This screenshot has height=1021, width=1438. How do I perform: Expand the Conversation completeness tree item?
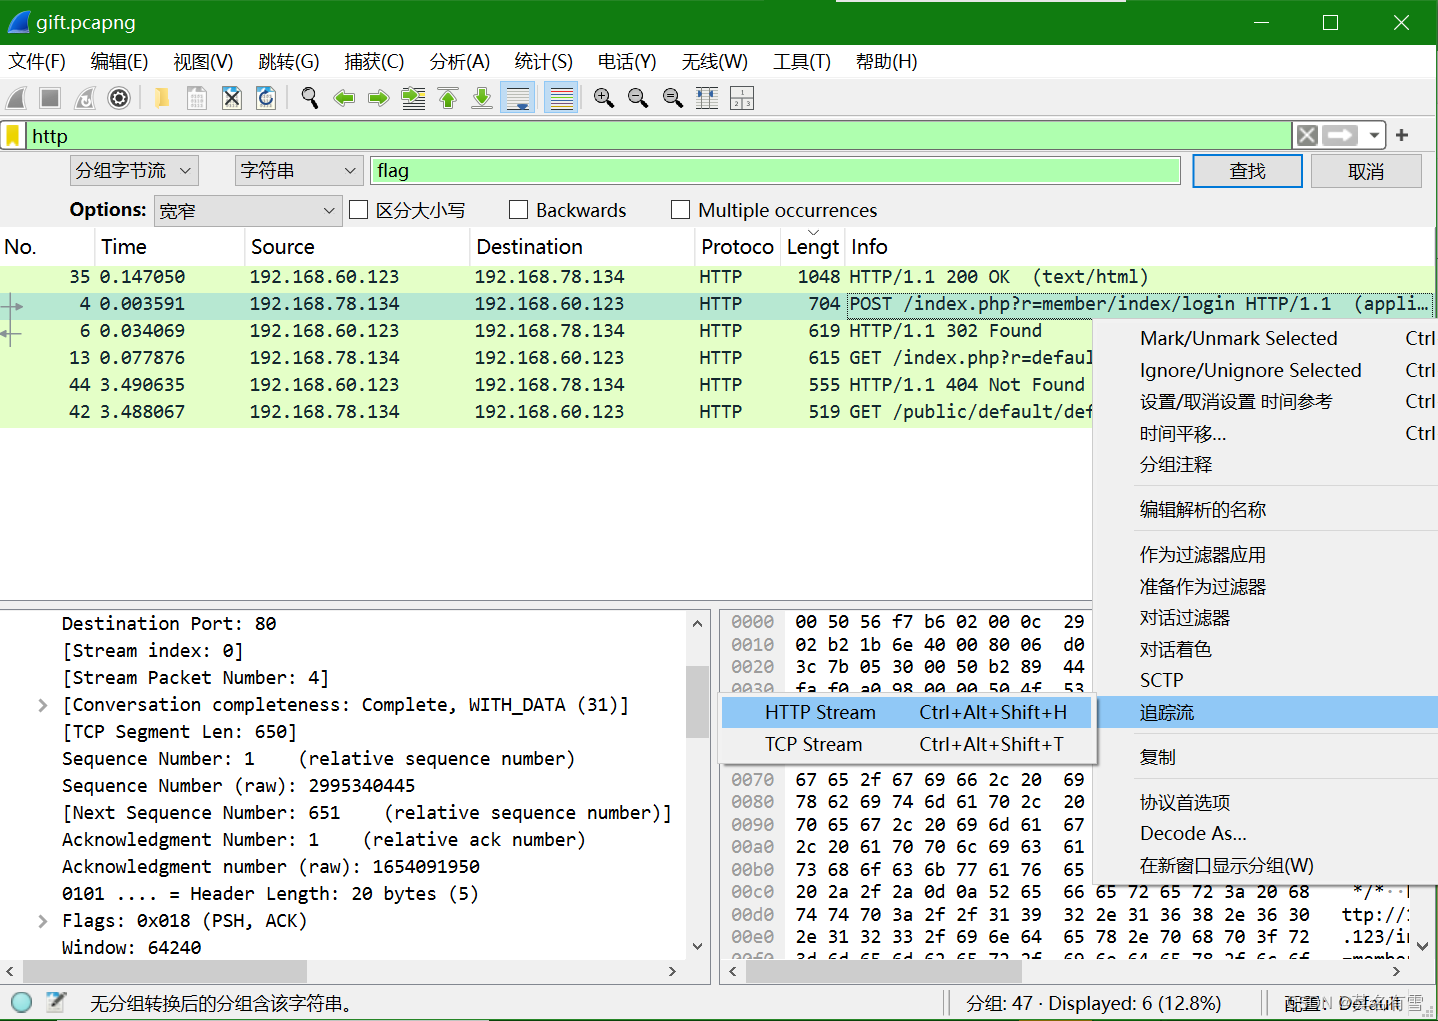pos(42,705)
